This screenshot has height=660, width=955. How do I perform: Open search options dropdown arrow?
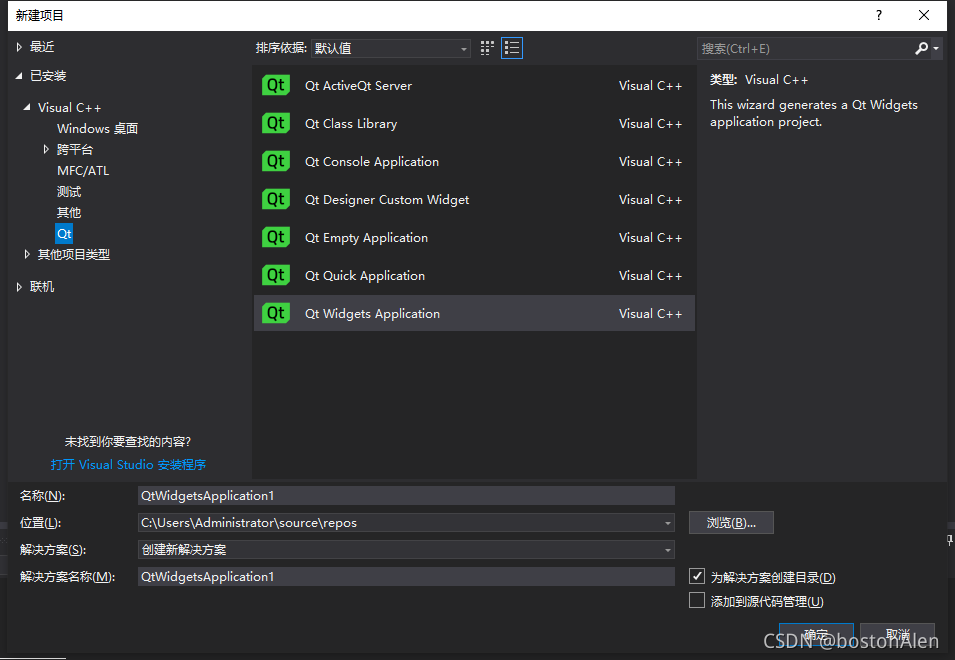click(x=936, y=48)
